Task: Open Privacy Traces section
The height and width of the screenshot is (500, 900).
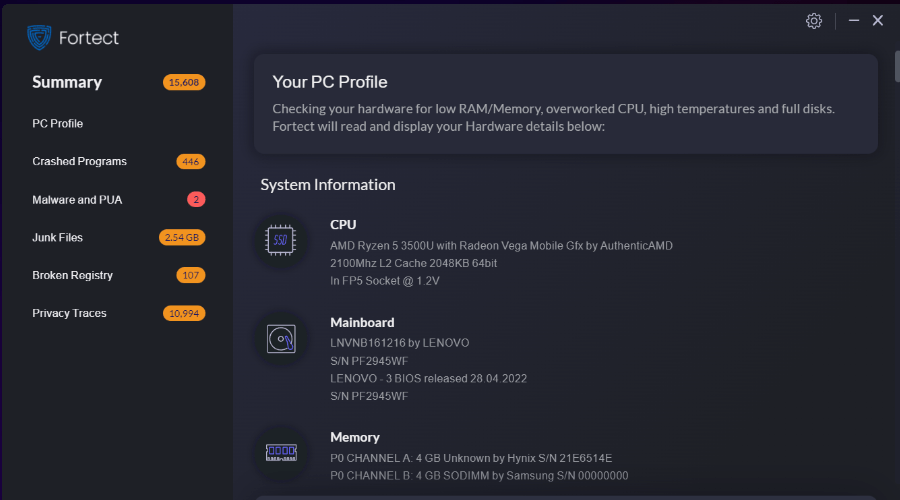Action: click(x=69, y=313)
